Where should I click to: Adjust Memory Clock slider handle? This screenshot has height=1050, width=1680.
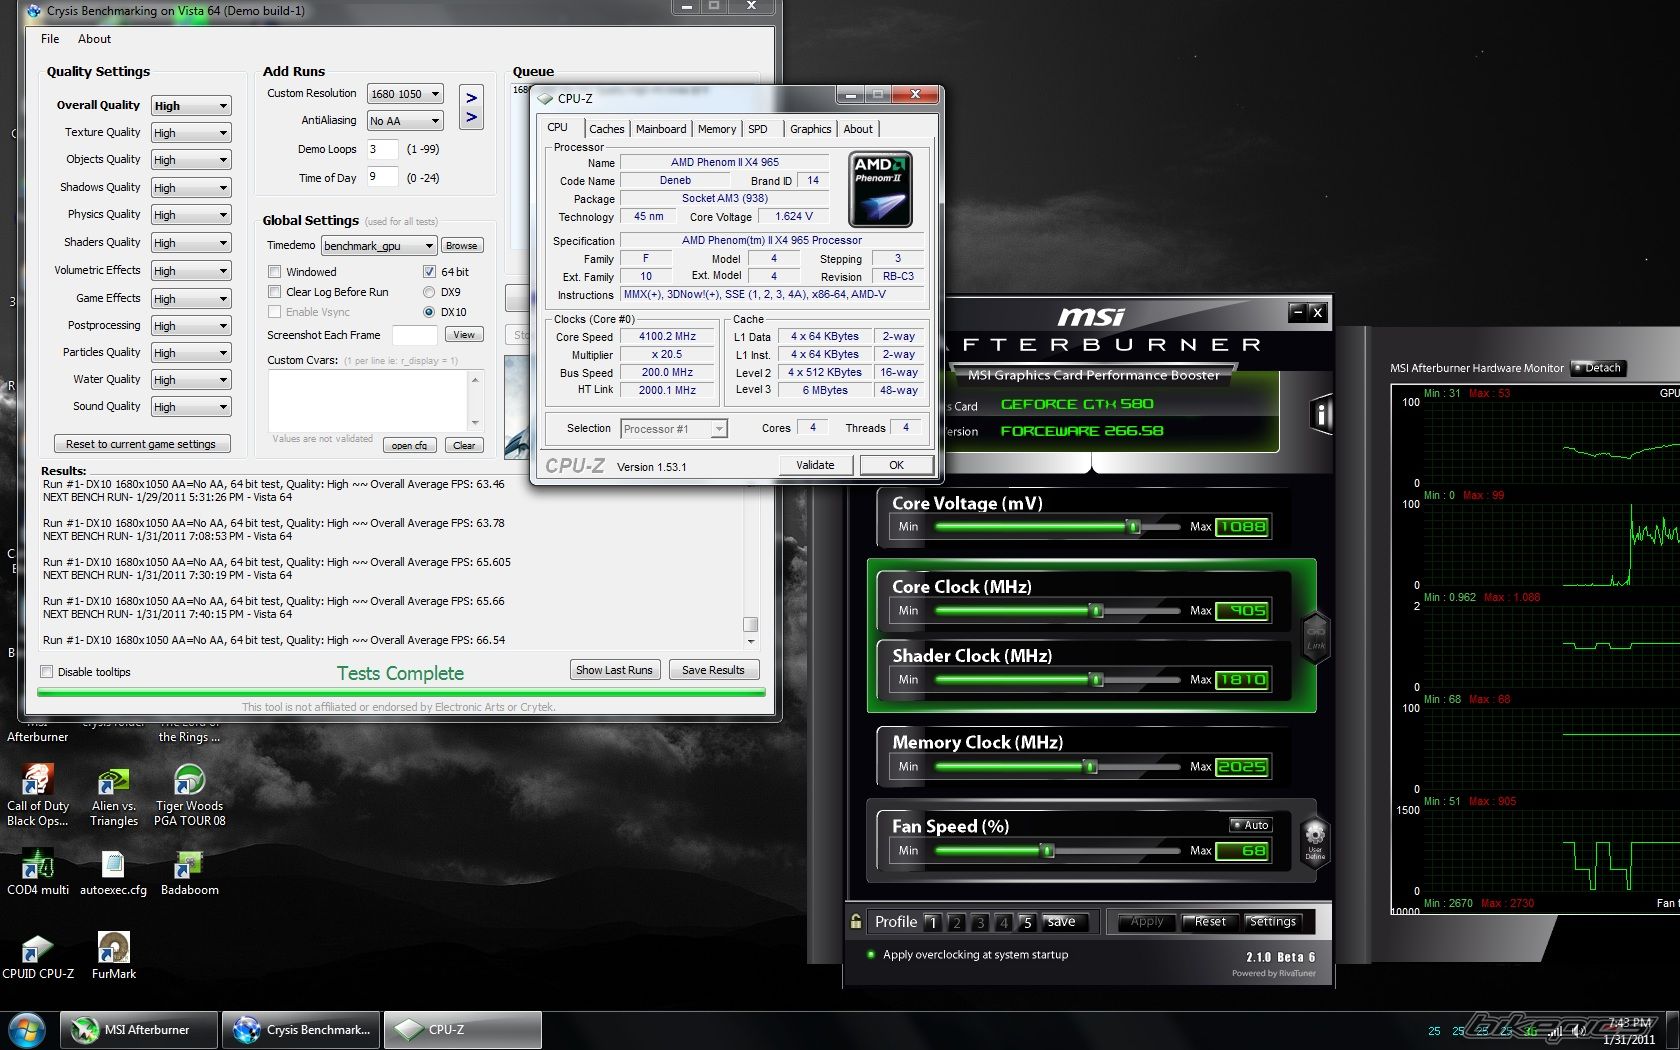tap(1091, 767)
